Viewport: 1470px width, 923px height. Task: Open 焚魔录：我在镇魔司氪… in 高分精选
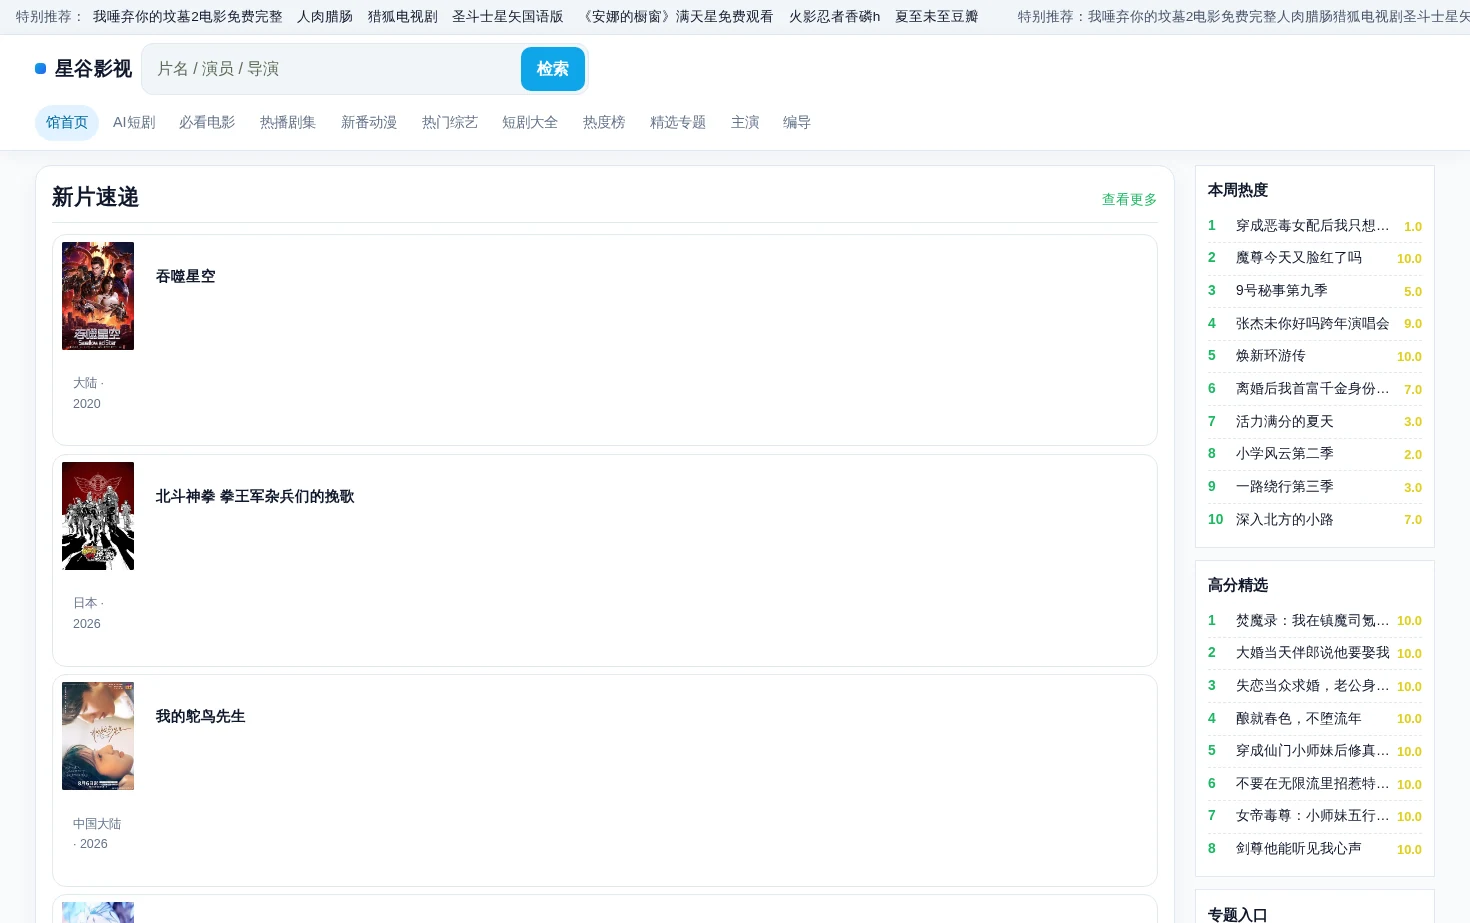pos(1315,621)
